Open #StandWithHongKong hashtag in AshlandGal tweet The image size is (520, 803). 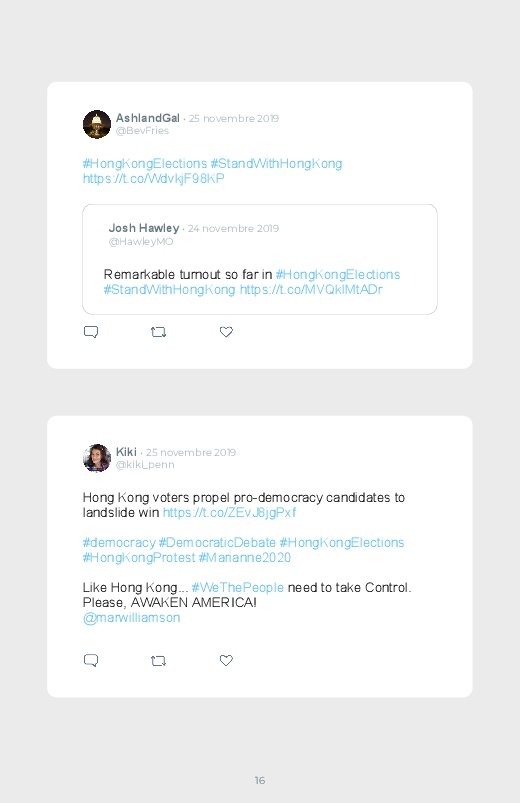click(x=276, y=163)
